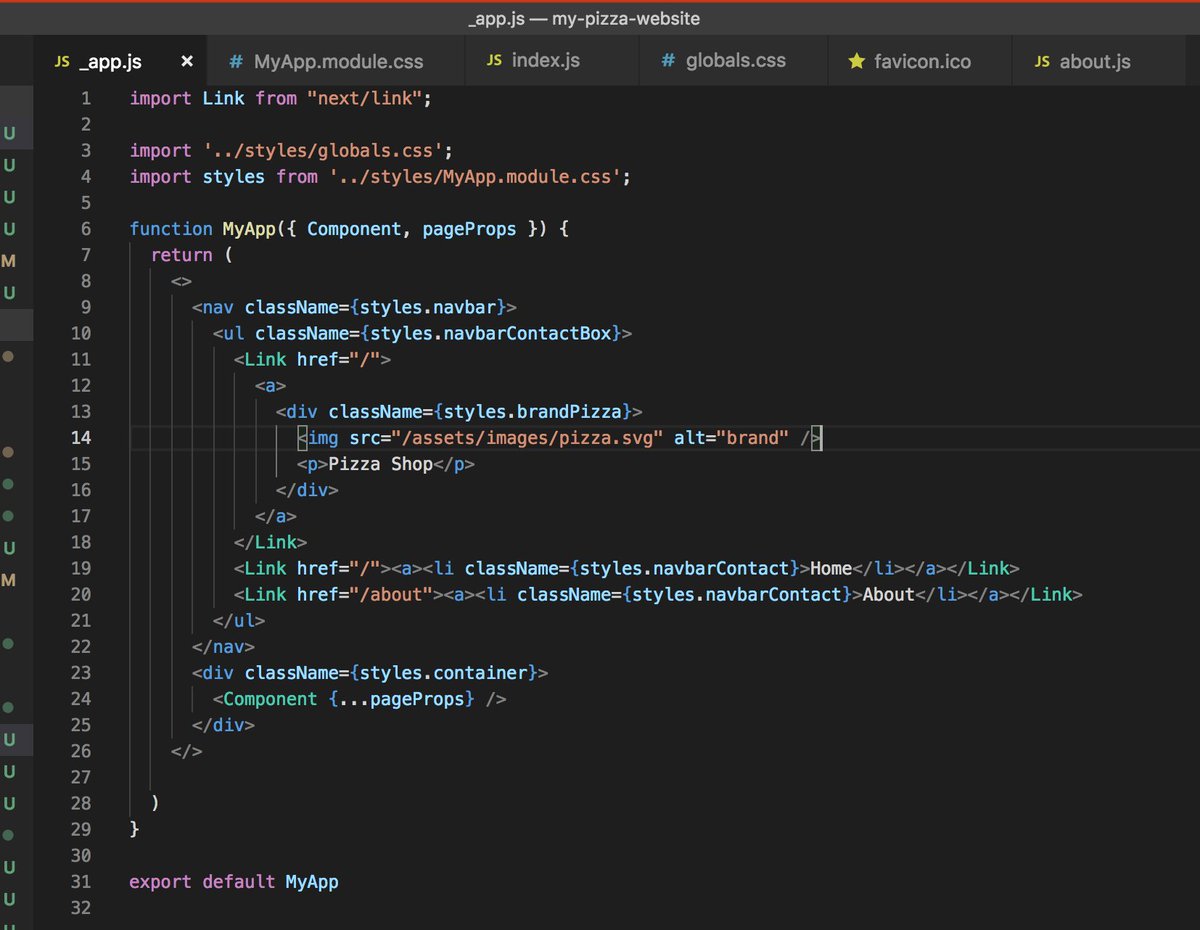
Task: Click the star icon on favicon.ico tab
Action: (856, 62)
